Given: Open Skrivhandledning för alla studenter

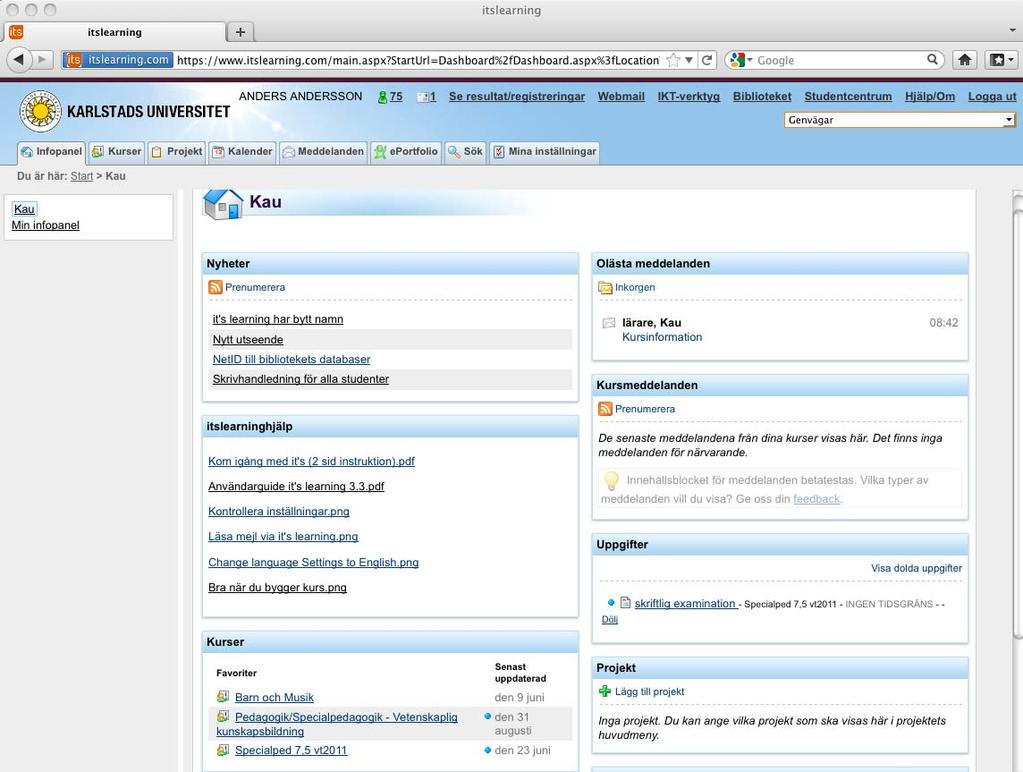Looking at the screenshot, I should pos(301,378).
